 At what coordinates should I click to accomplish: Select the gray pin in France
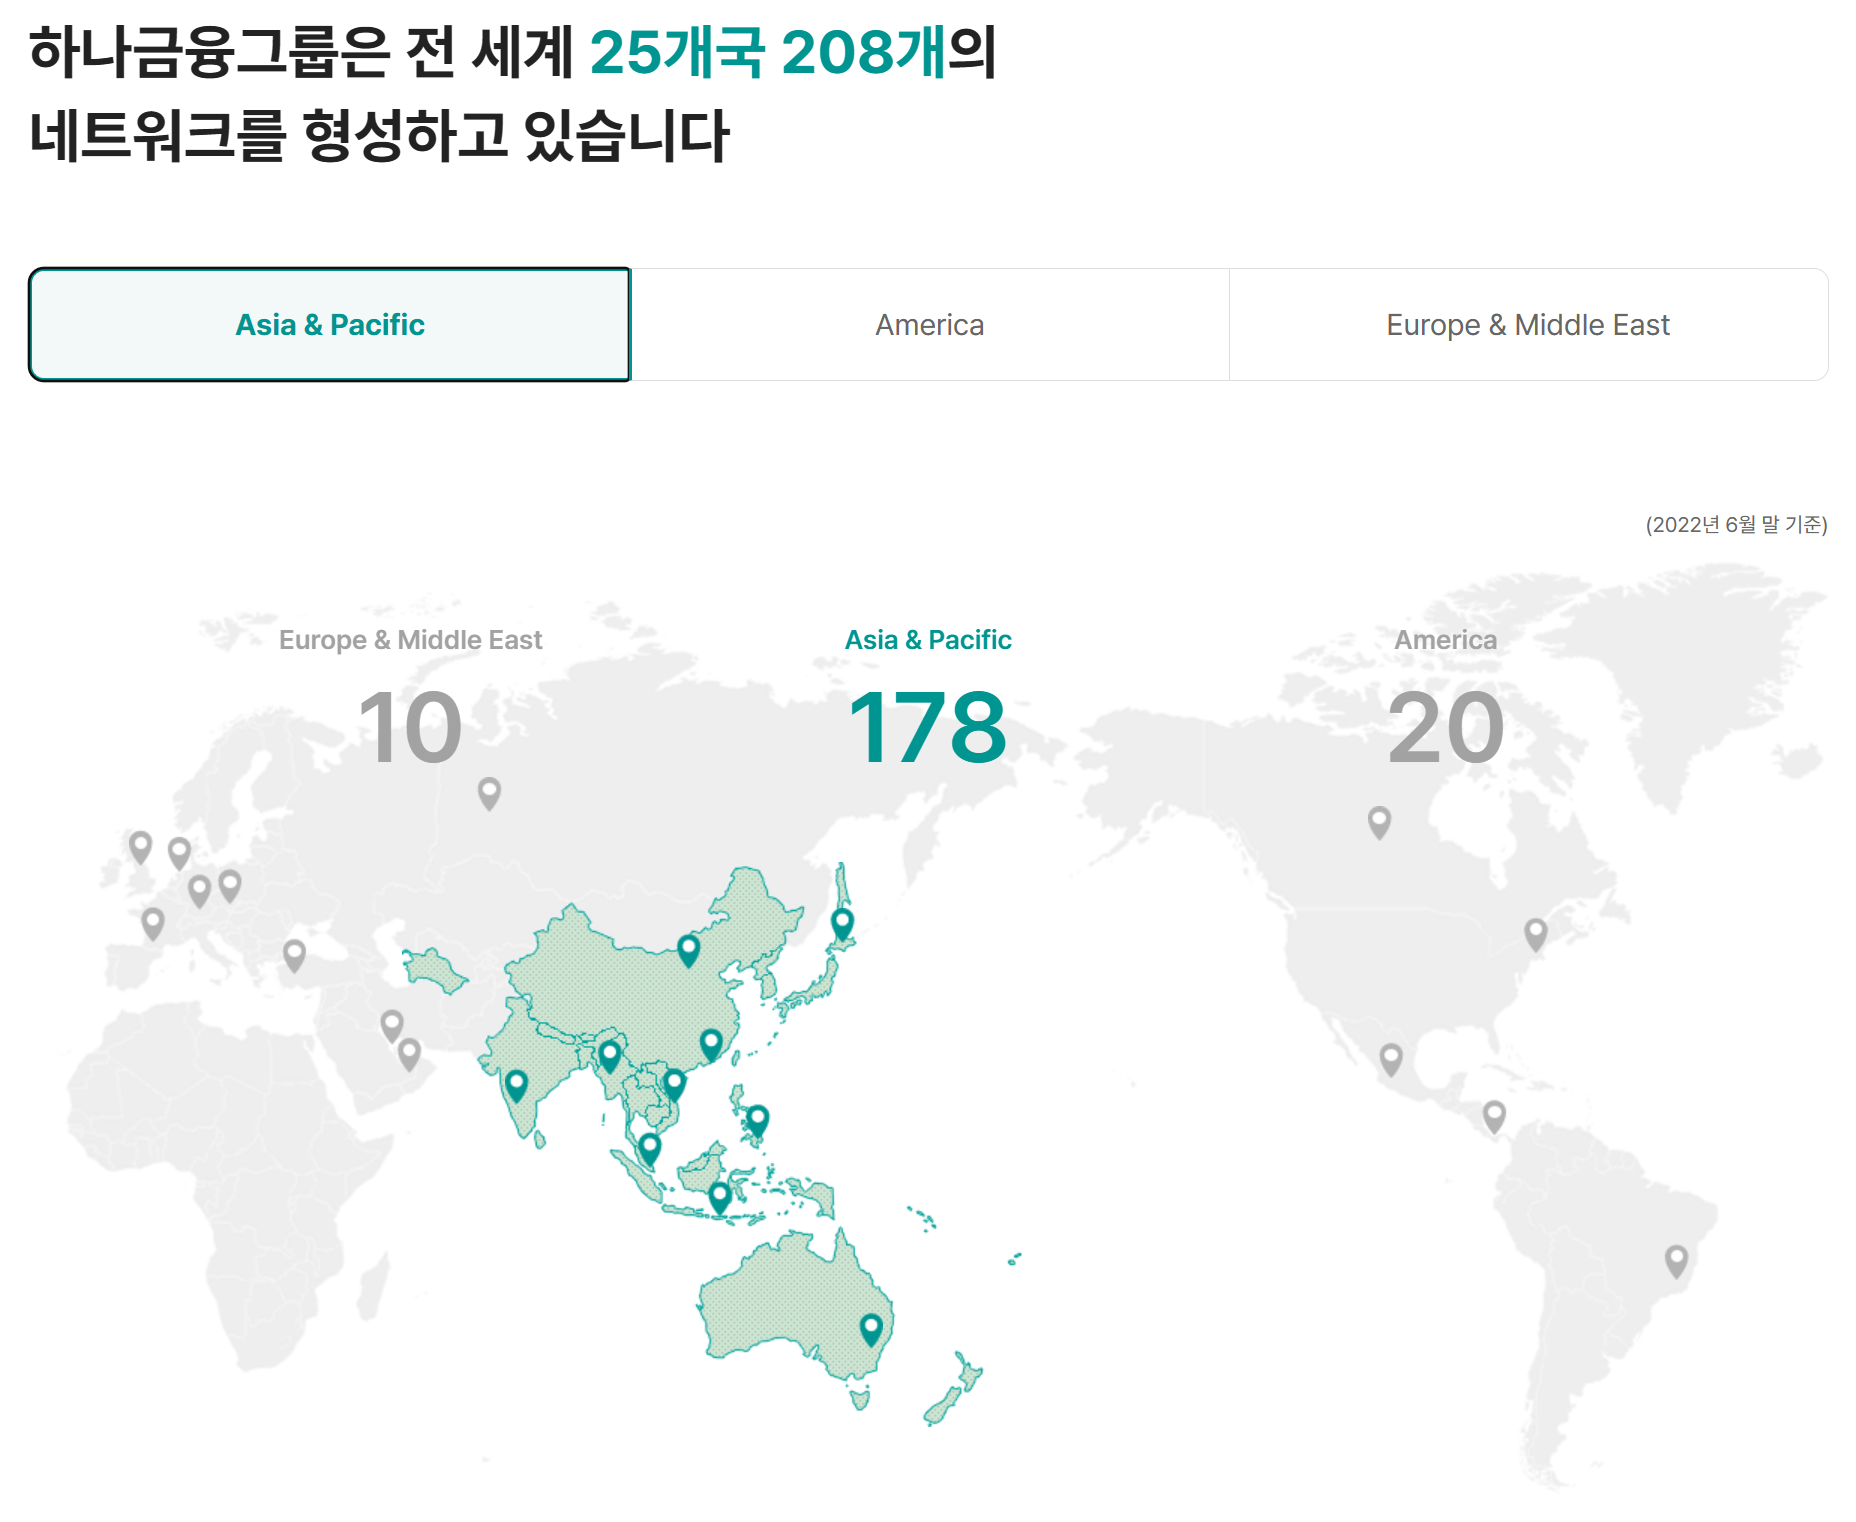tap(153, 924)
